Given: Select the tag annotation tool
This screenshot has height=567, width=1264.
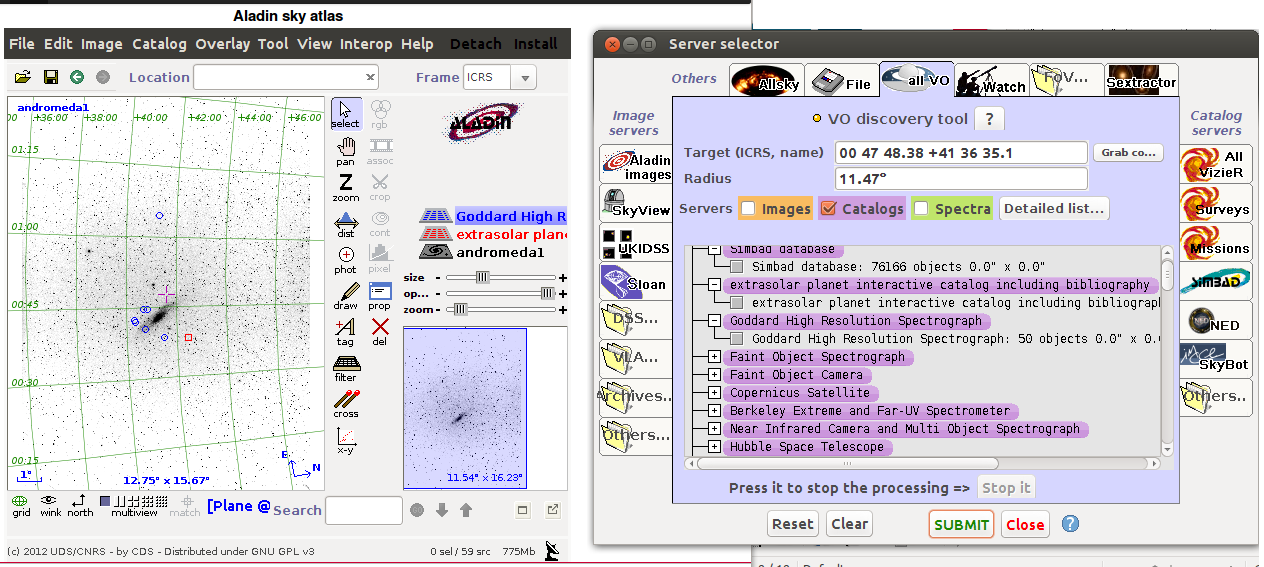Looking at the screenshot, I should click(x=346, y=332).
